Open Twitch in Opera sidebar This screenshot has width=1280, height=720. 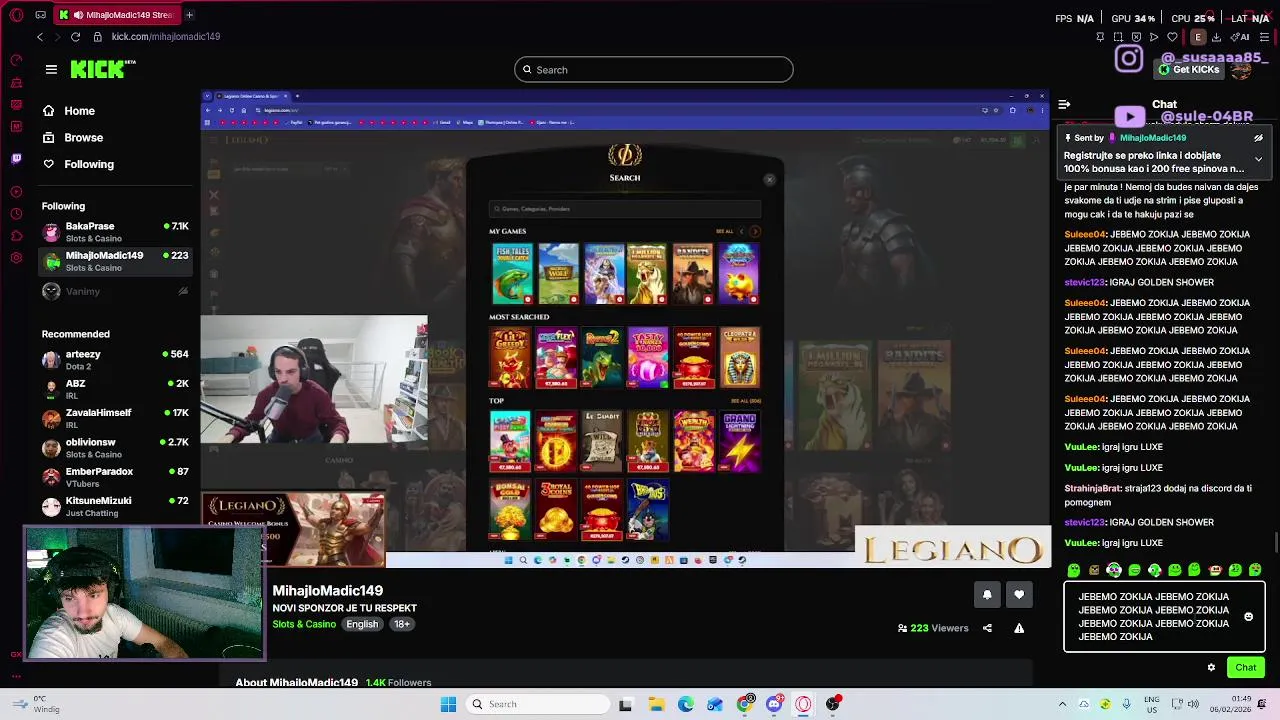(16, 158)
